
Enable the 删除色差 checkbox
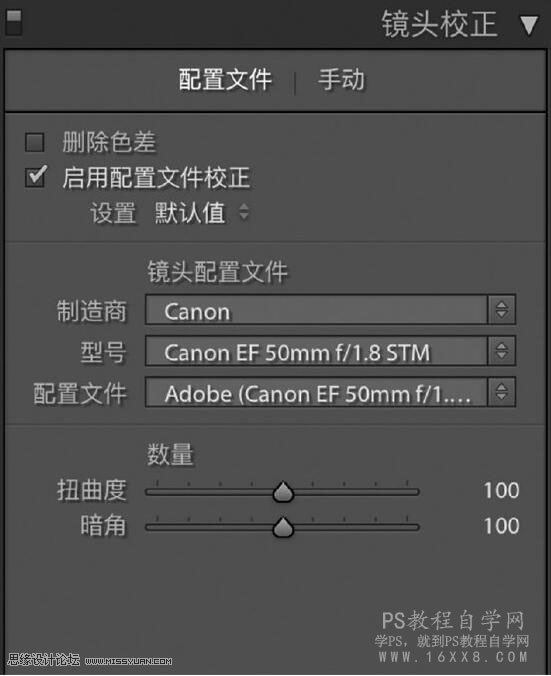click(34, 142)
